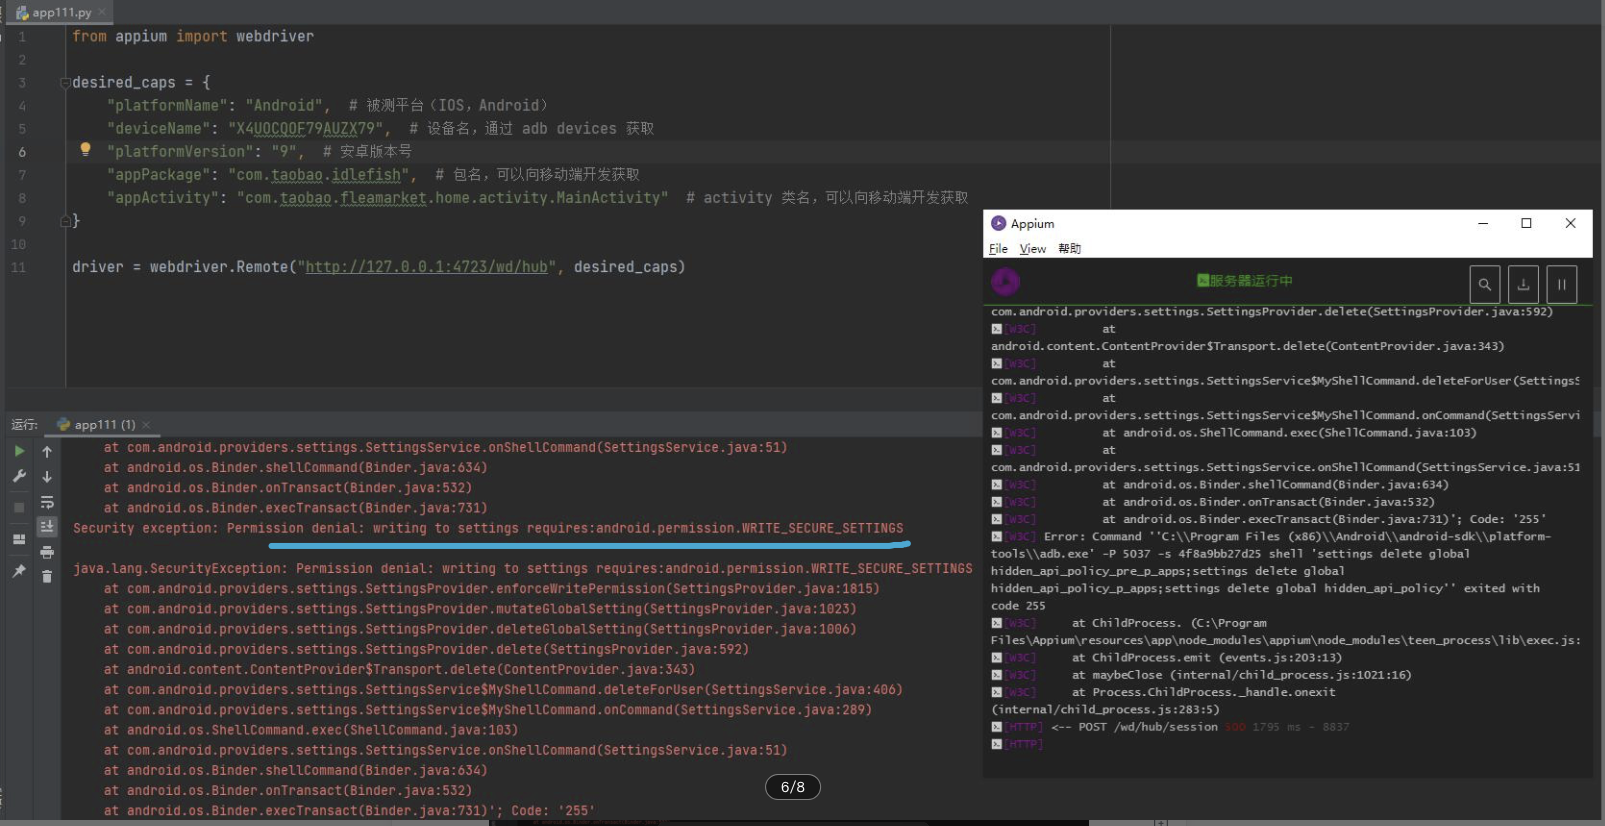Open run configuration wrench icon
The height and width of the screenshot is (826, 1605).
click(x=19, y=477)
